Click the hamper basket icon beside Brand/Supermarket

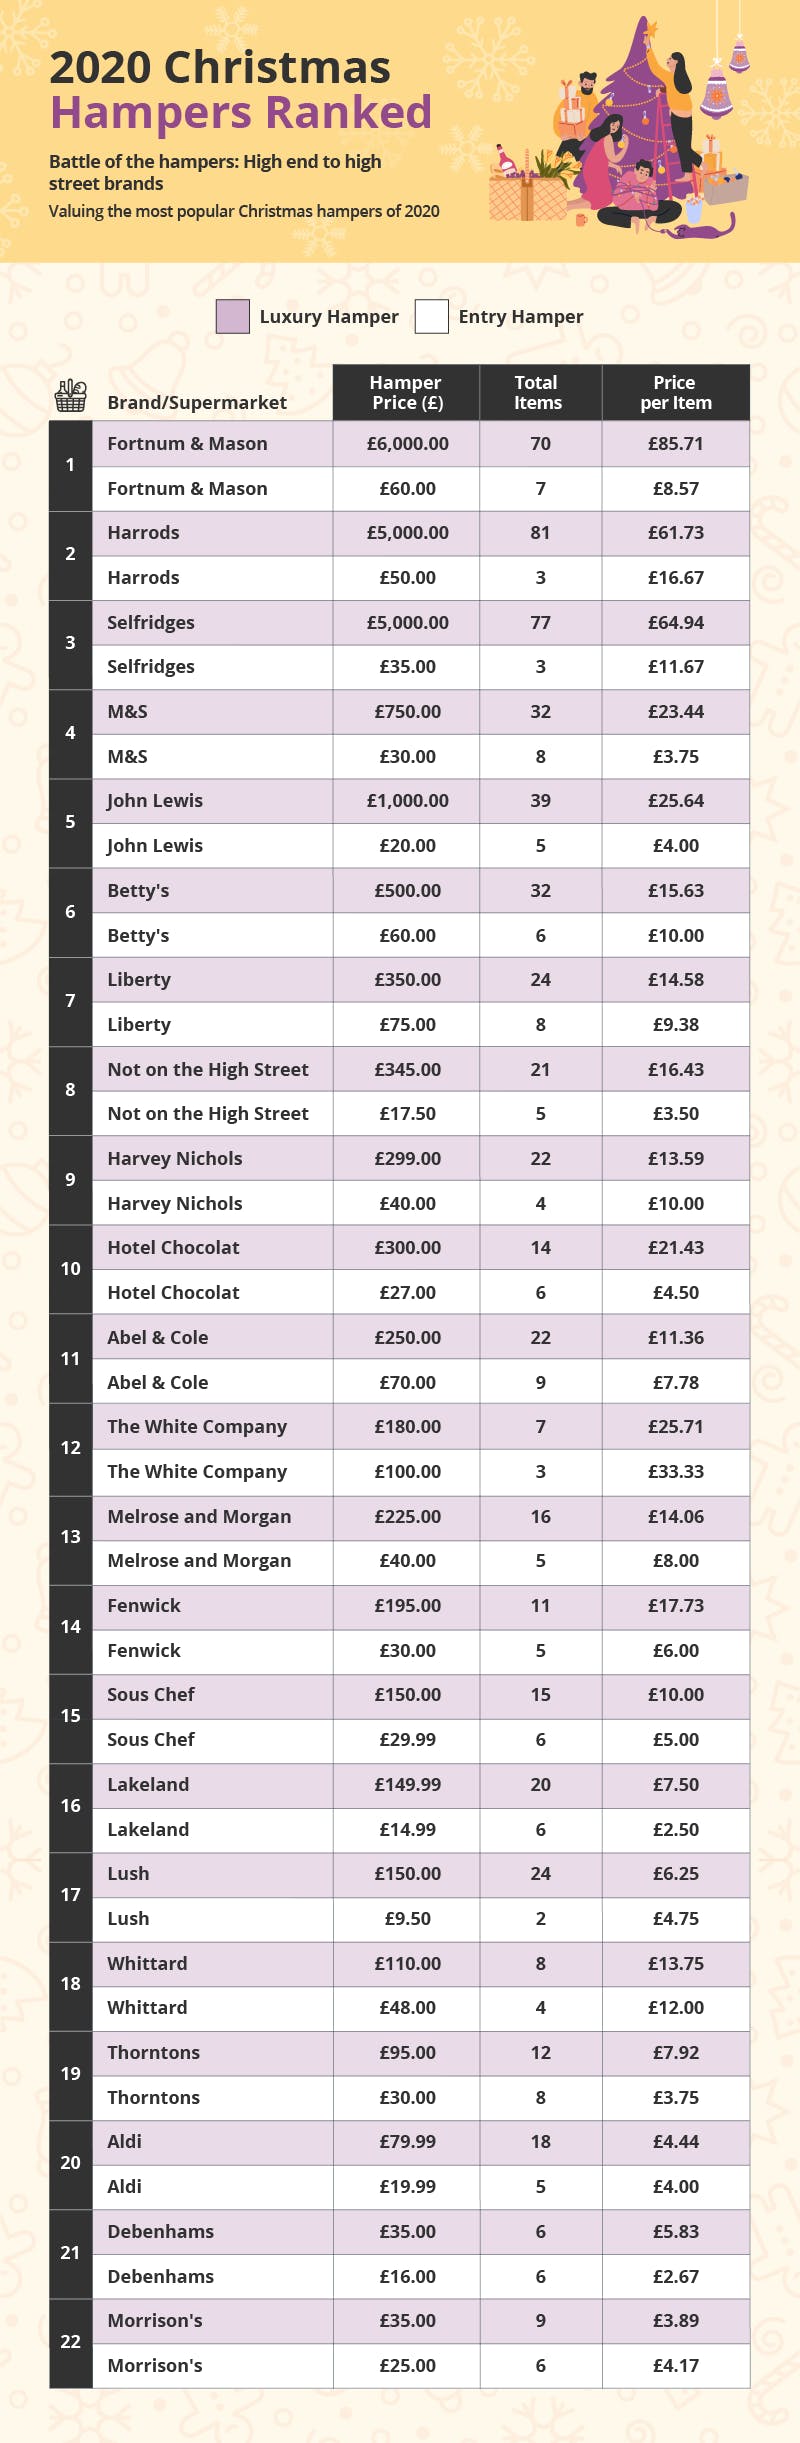tap(70, 396)
